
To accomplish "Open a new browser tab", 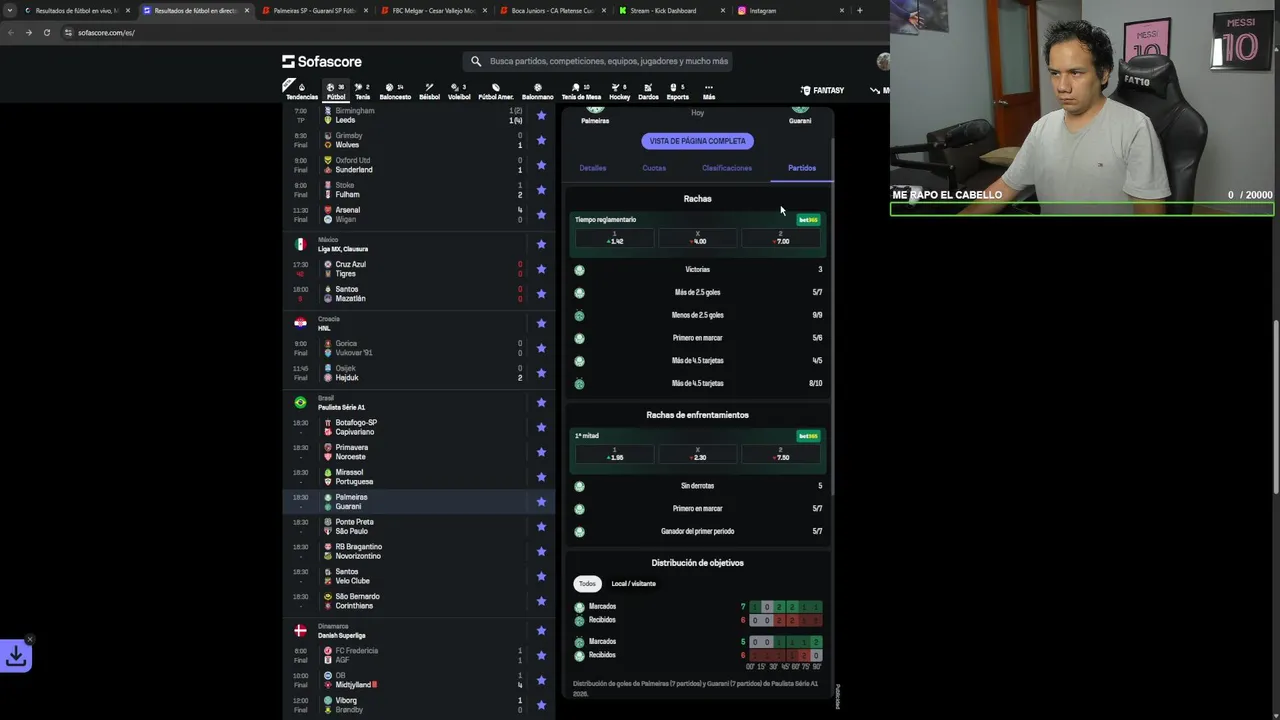I will (x=859, y=11).
